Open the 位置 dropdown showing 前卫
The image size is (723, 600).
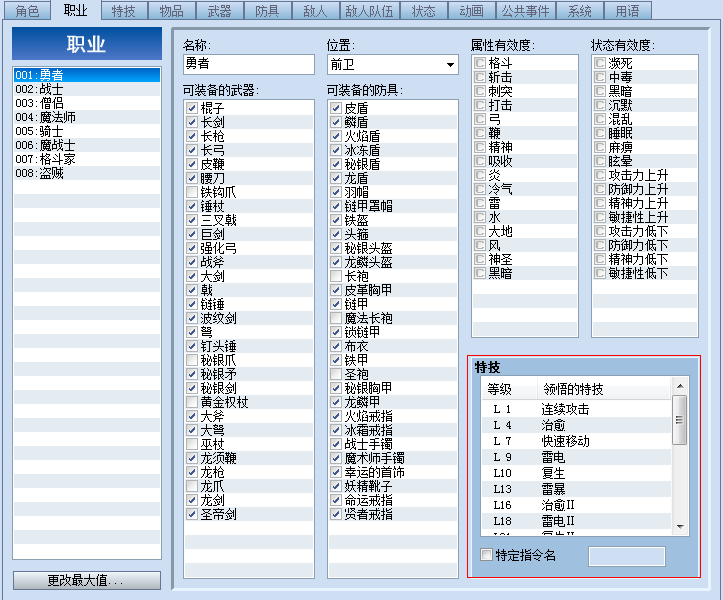tap(392, 65)
